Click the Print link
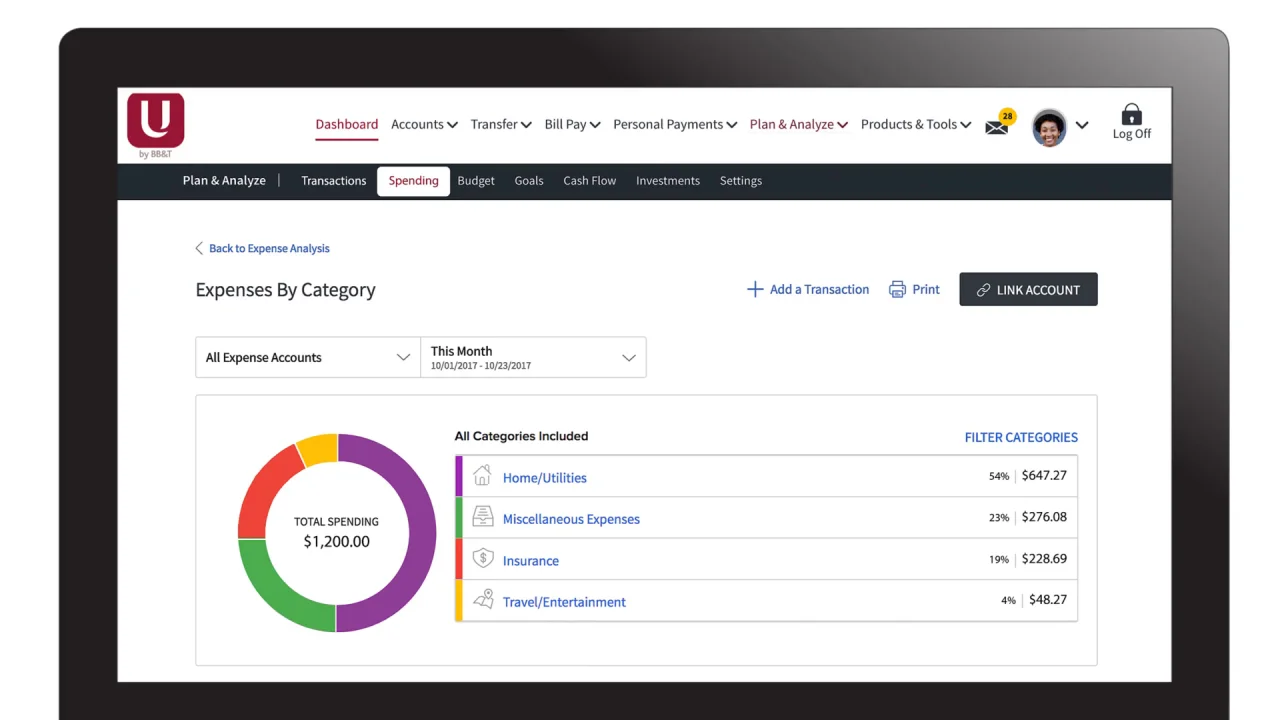This screenshot has height=720, width=1280. click(x=926, y=289)
